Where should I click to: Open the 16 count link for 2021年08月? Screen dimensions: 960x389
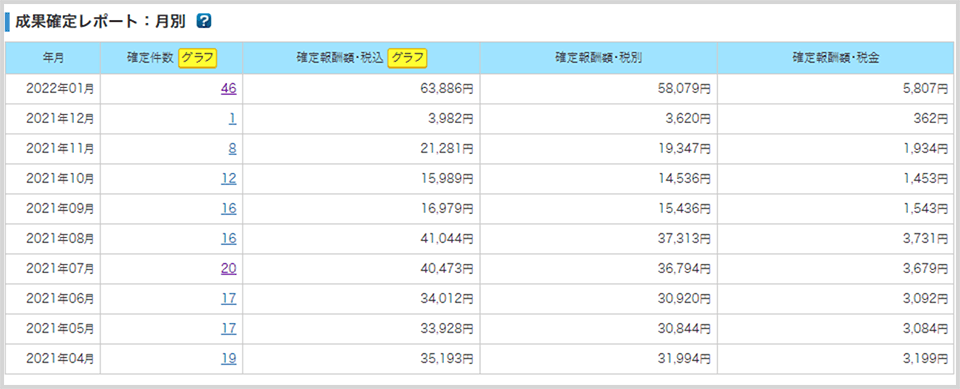(x=228, y=239)
